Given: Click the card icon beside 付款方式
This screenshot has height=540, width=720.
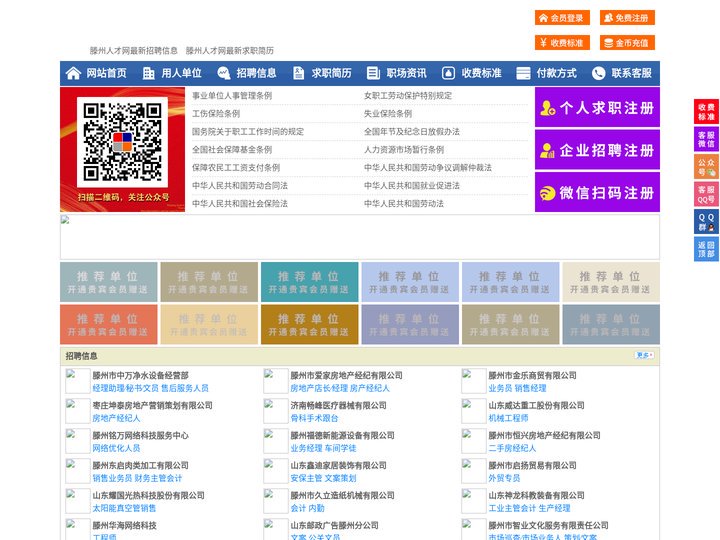Looking at the screenshot, I should coord(523,73).
